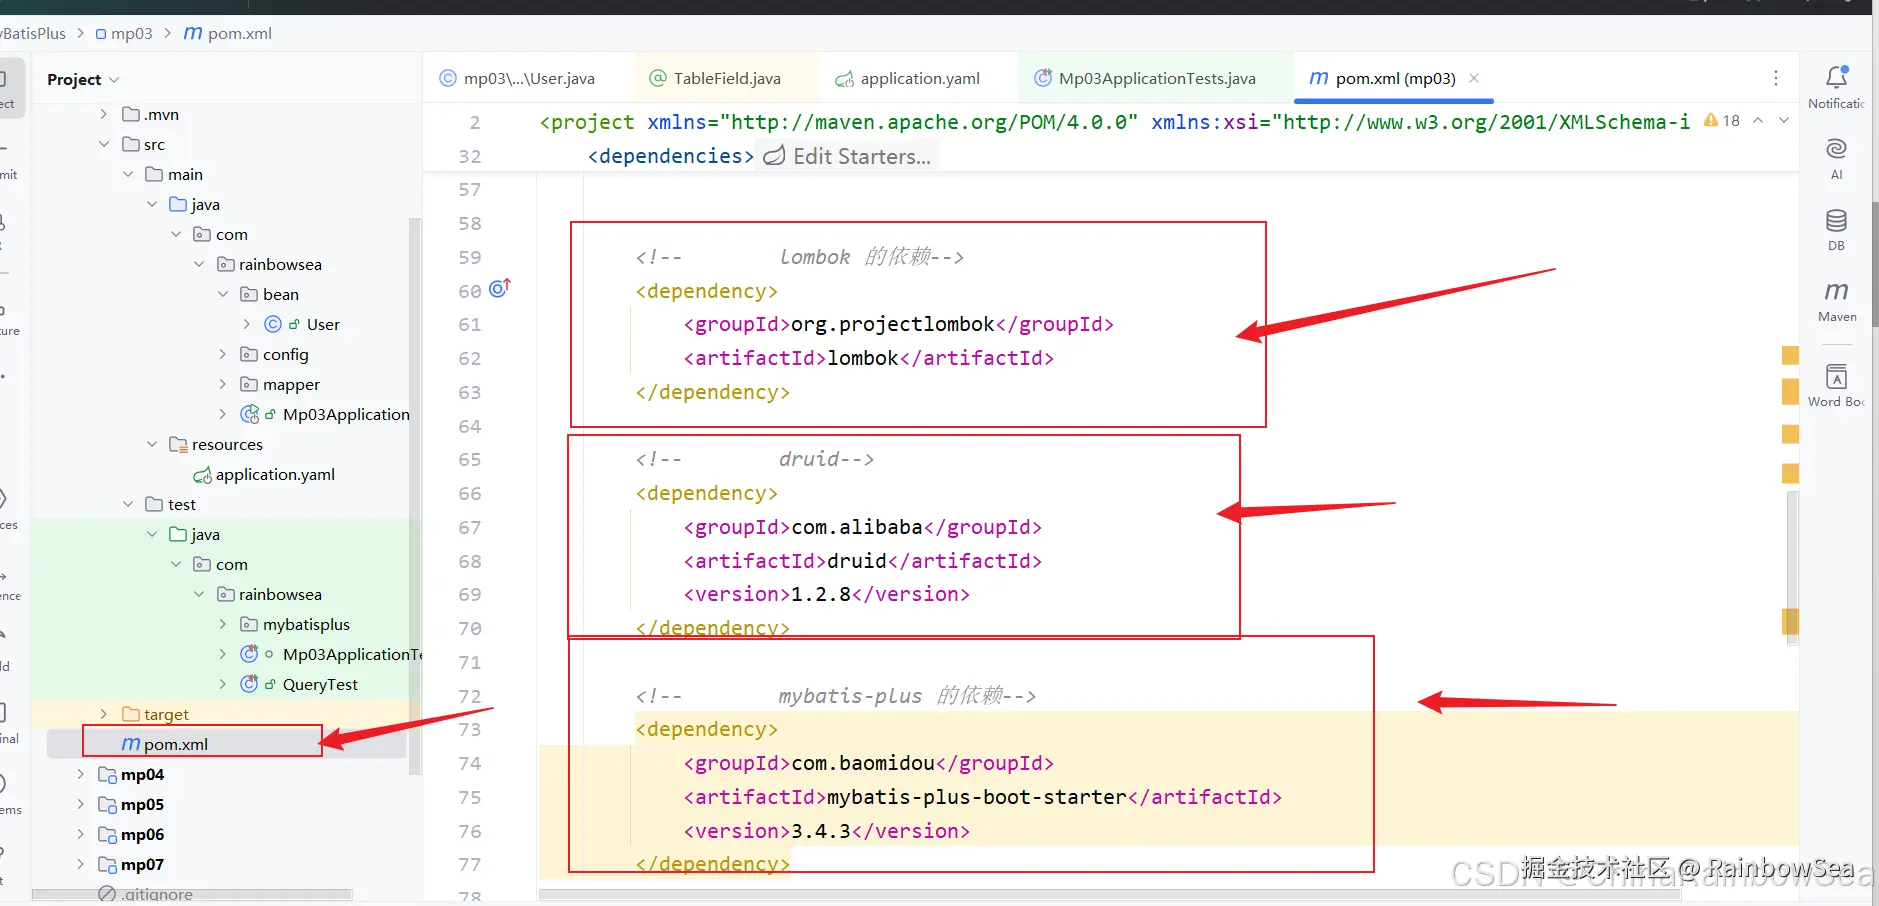Expand the mp04 module
Screen dimensions: 1879x906
coord(80,774)
